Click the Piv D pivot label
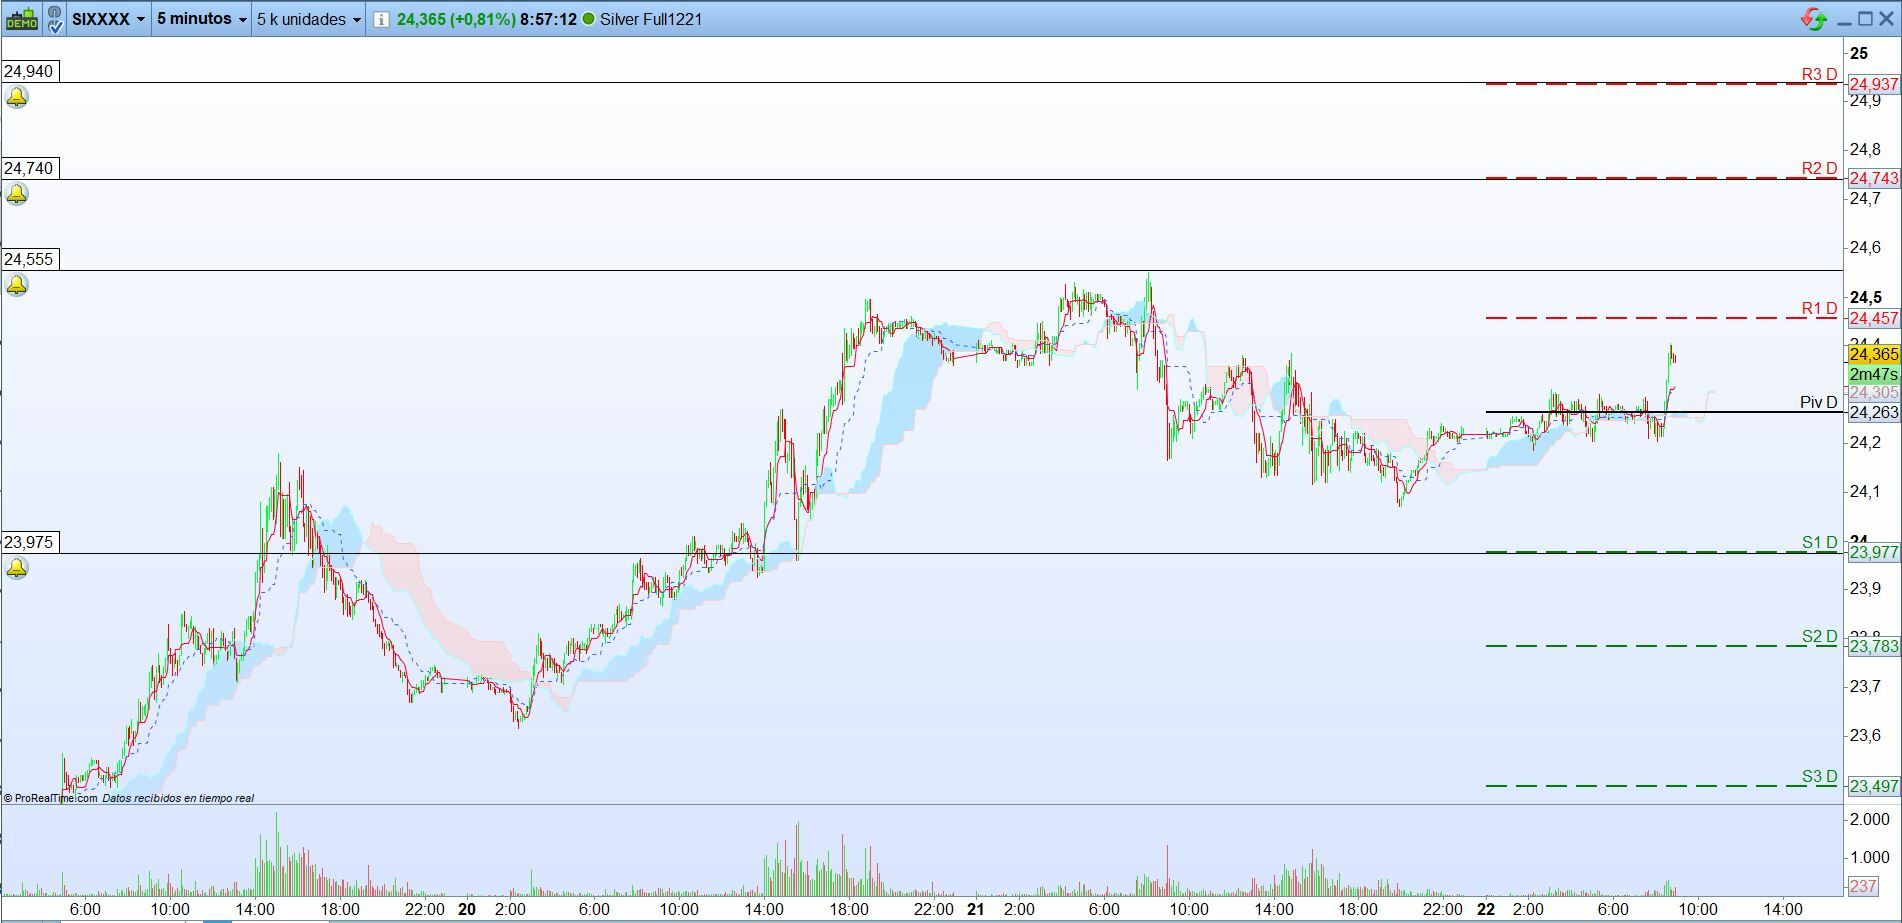1902x923 pixels. tap(1818, 402)
